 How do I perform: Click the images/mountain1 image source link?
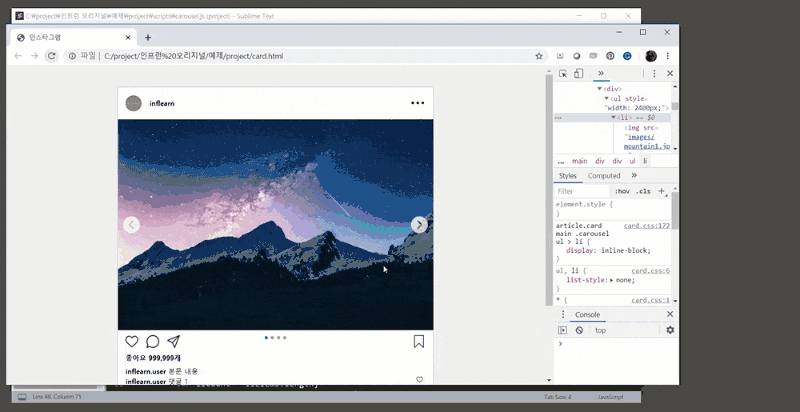coord(646,142)
